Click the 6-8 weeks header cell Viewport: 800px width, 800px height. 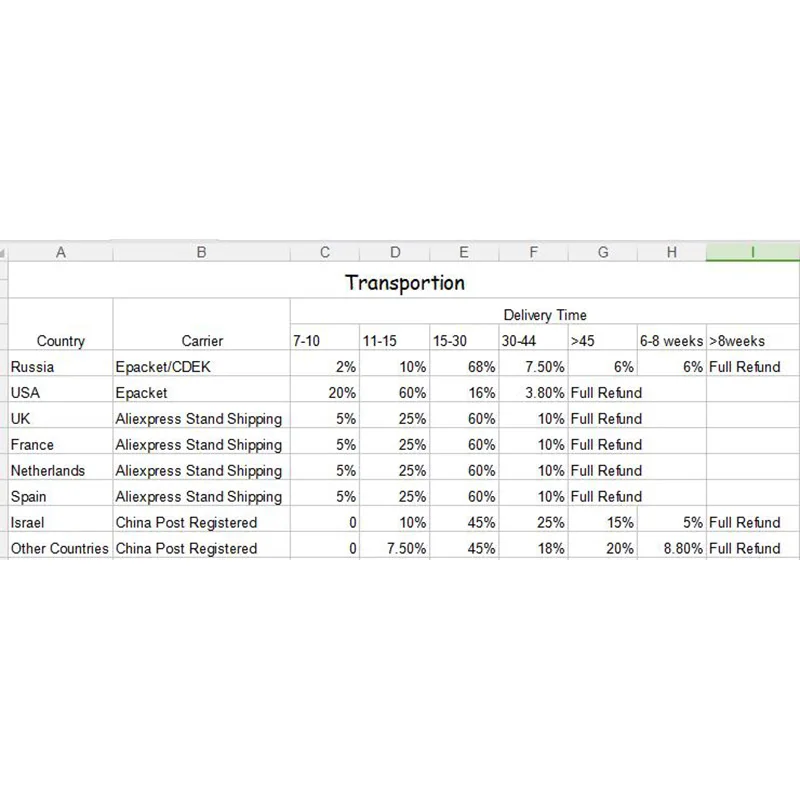click(672, 341)
